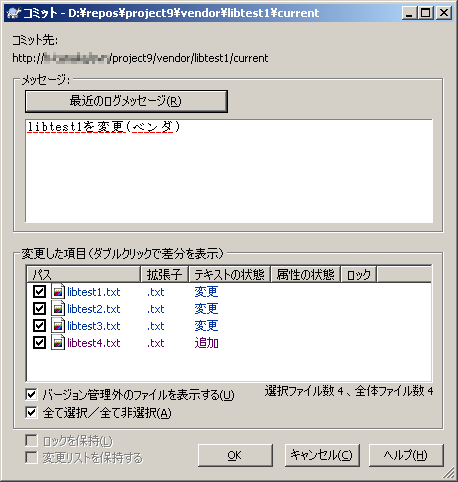Click the resize grip at dialog corner

[x=449, y=472]
